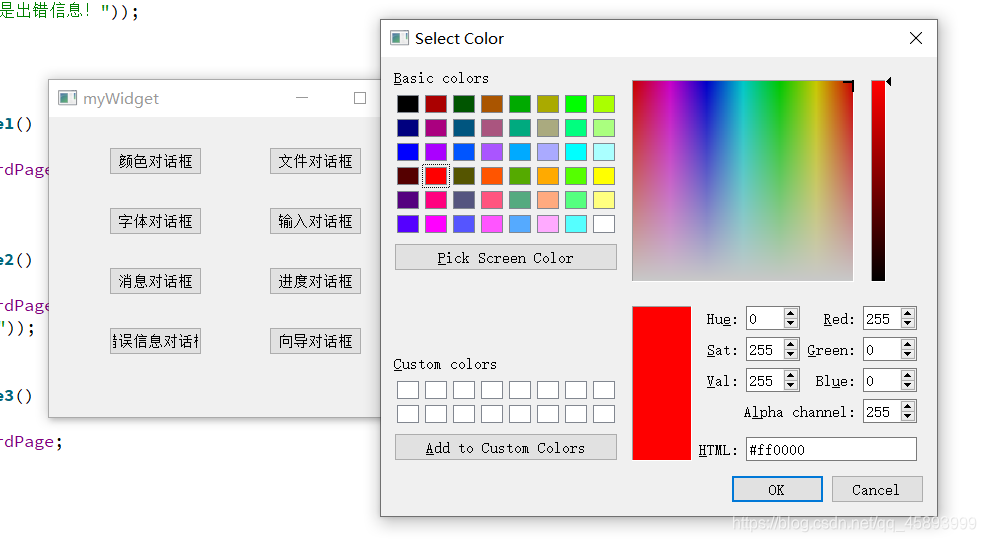Select the magenta swatch in bottom row
986x542 pixels.
pyautogui.click(x=436, y=224)
